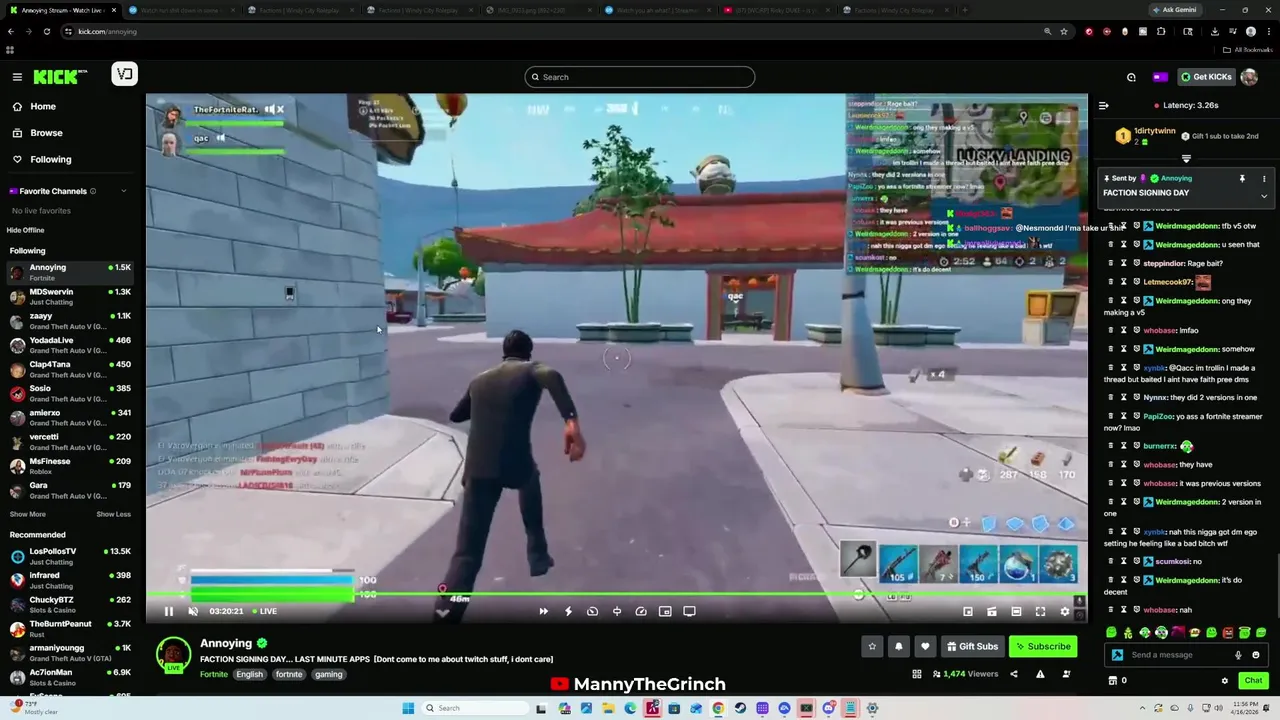Click the gaming tag
Image resolution: width=1280 pixels, height=720 pixels.
[x=329, y=674]
